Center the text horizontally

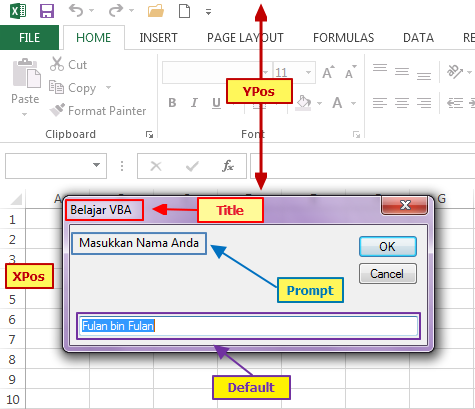[402, 103]
